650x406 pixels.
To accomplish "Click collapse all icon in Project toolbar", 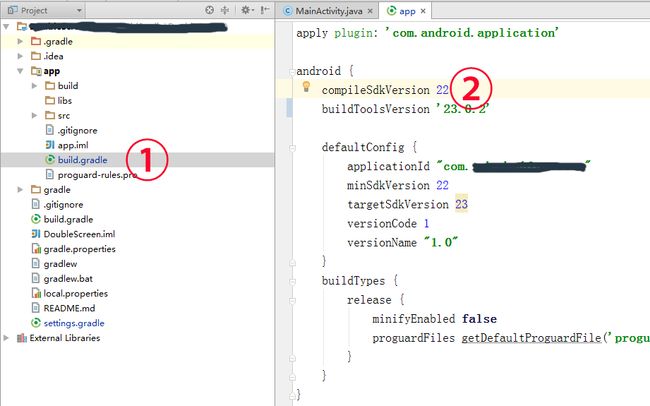I will point(225,10).
